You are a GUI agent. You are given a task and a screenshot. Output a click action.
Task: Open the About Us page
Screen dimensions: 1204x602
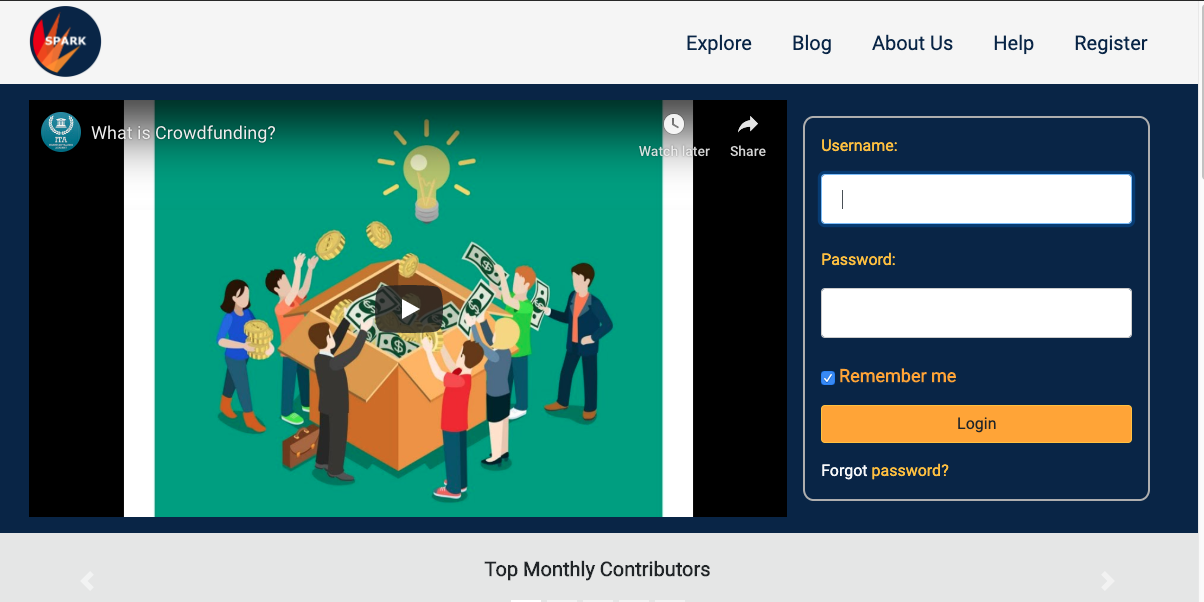coord(912,43)
